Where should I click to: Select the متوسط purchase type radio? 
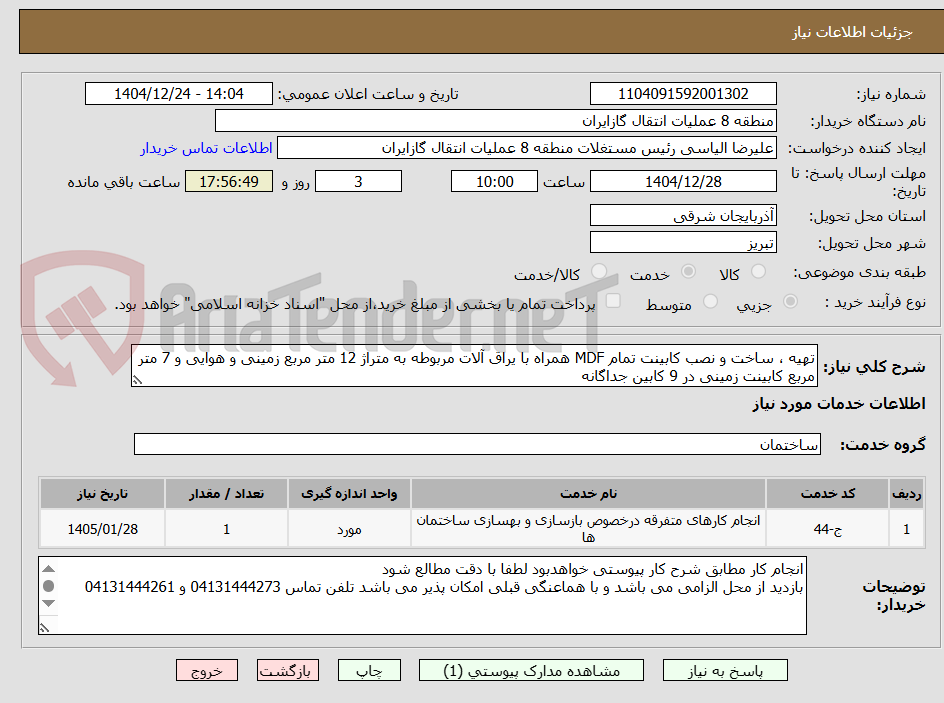click(x=710, y=301)
